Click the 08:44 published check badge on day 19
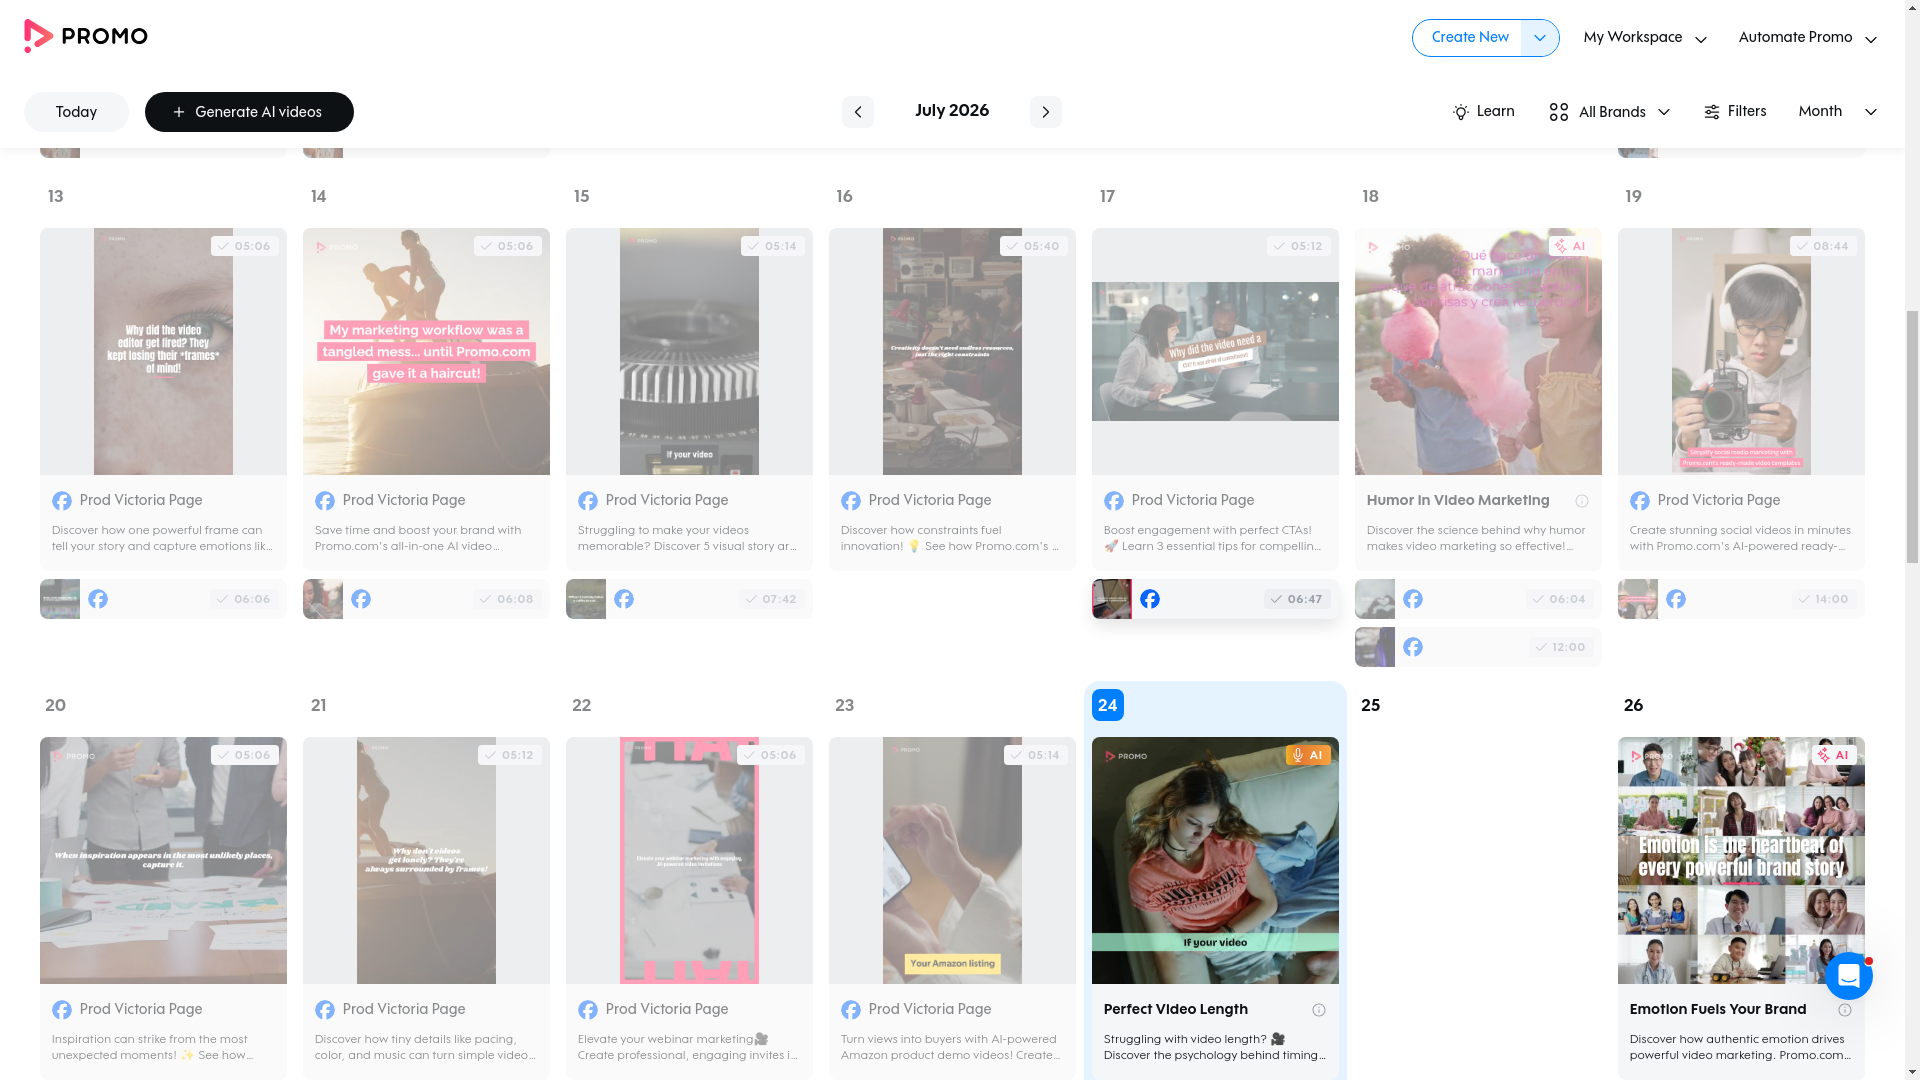 [x=1823, y=246]
